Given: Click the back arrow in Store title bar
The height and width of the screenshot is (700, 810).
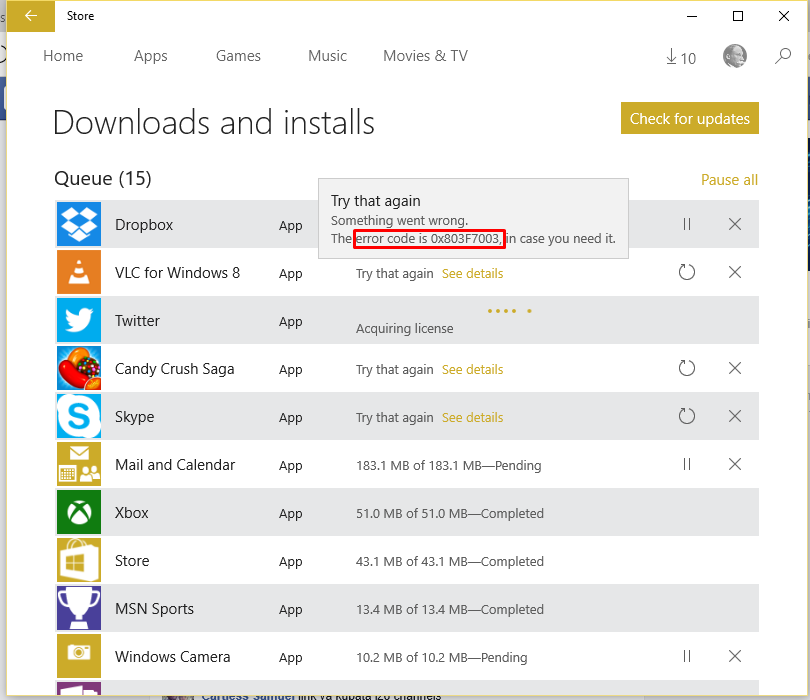Looking at the screenshot, I should 31,16.
